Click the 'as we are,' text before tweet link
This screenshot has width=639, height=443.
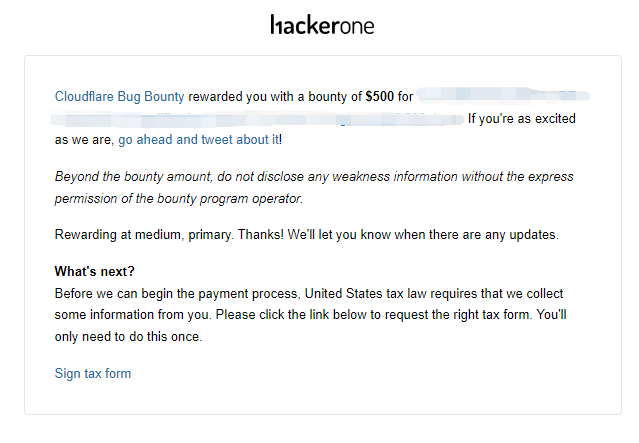click(x=84, y=140)
